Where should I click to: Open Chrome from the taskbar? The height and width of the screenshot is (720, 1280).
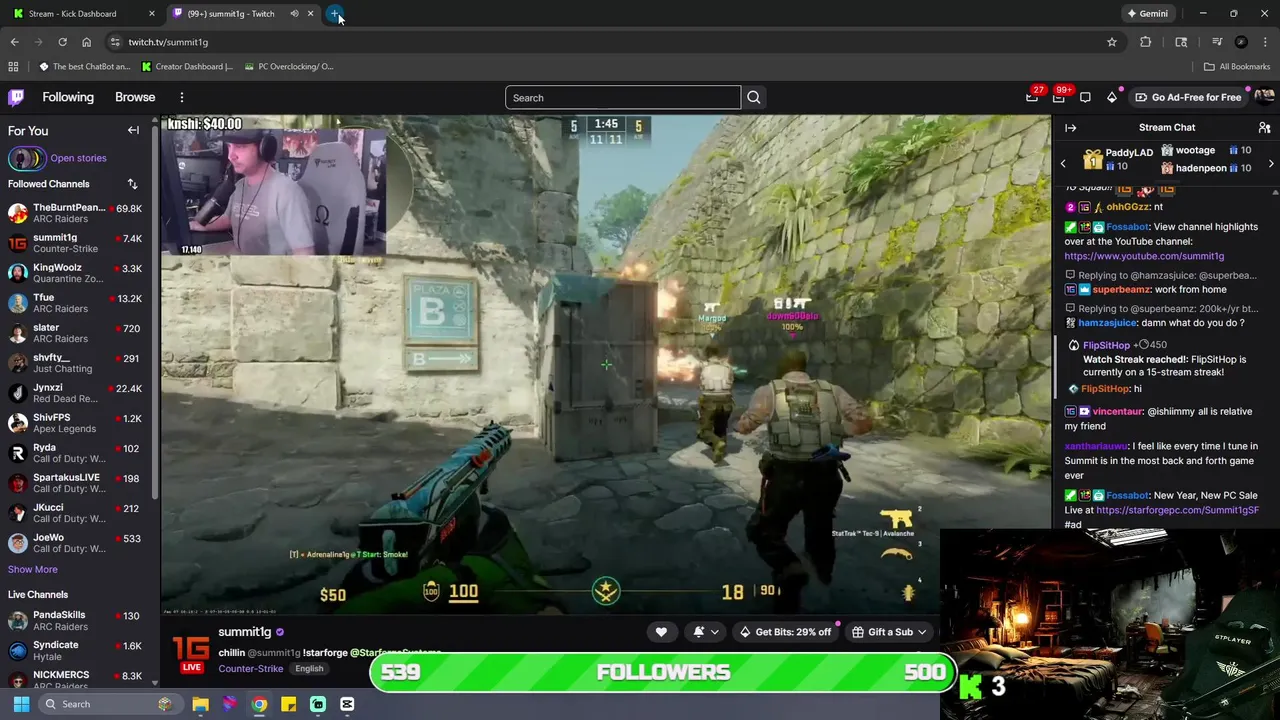pyautogui.click(x=259, y=704)
